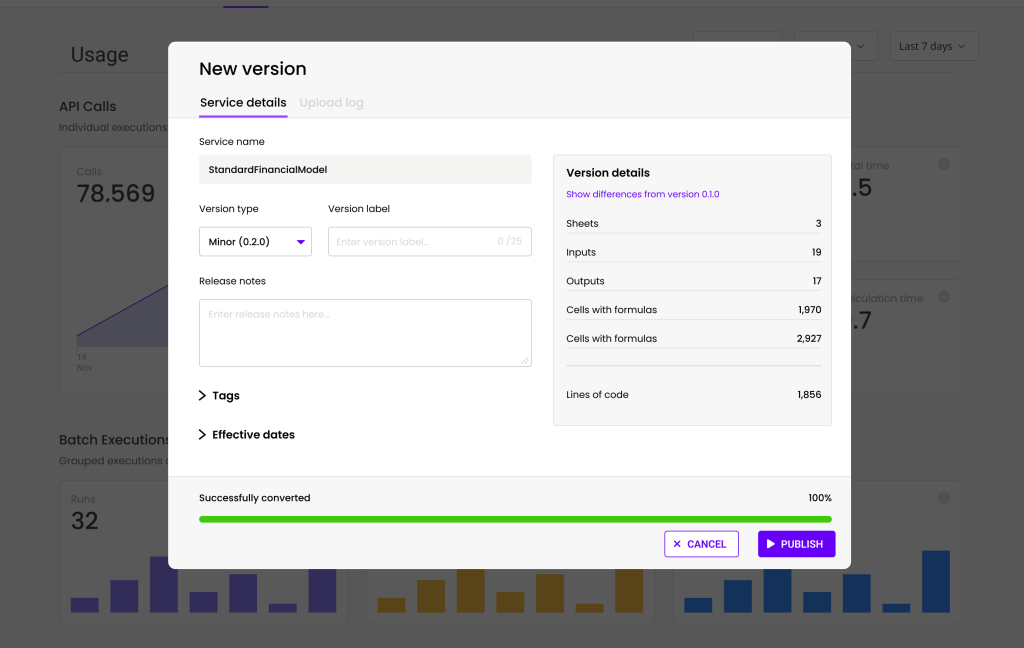The height and width of the screenshot is (648, 1024).
Task: Open the Version type dropdown showing Minor (0.2.0)
Action: tap(255, 241)
